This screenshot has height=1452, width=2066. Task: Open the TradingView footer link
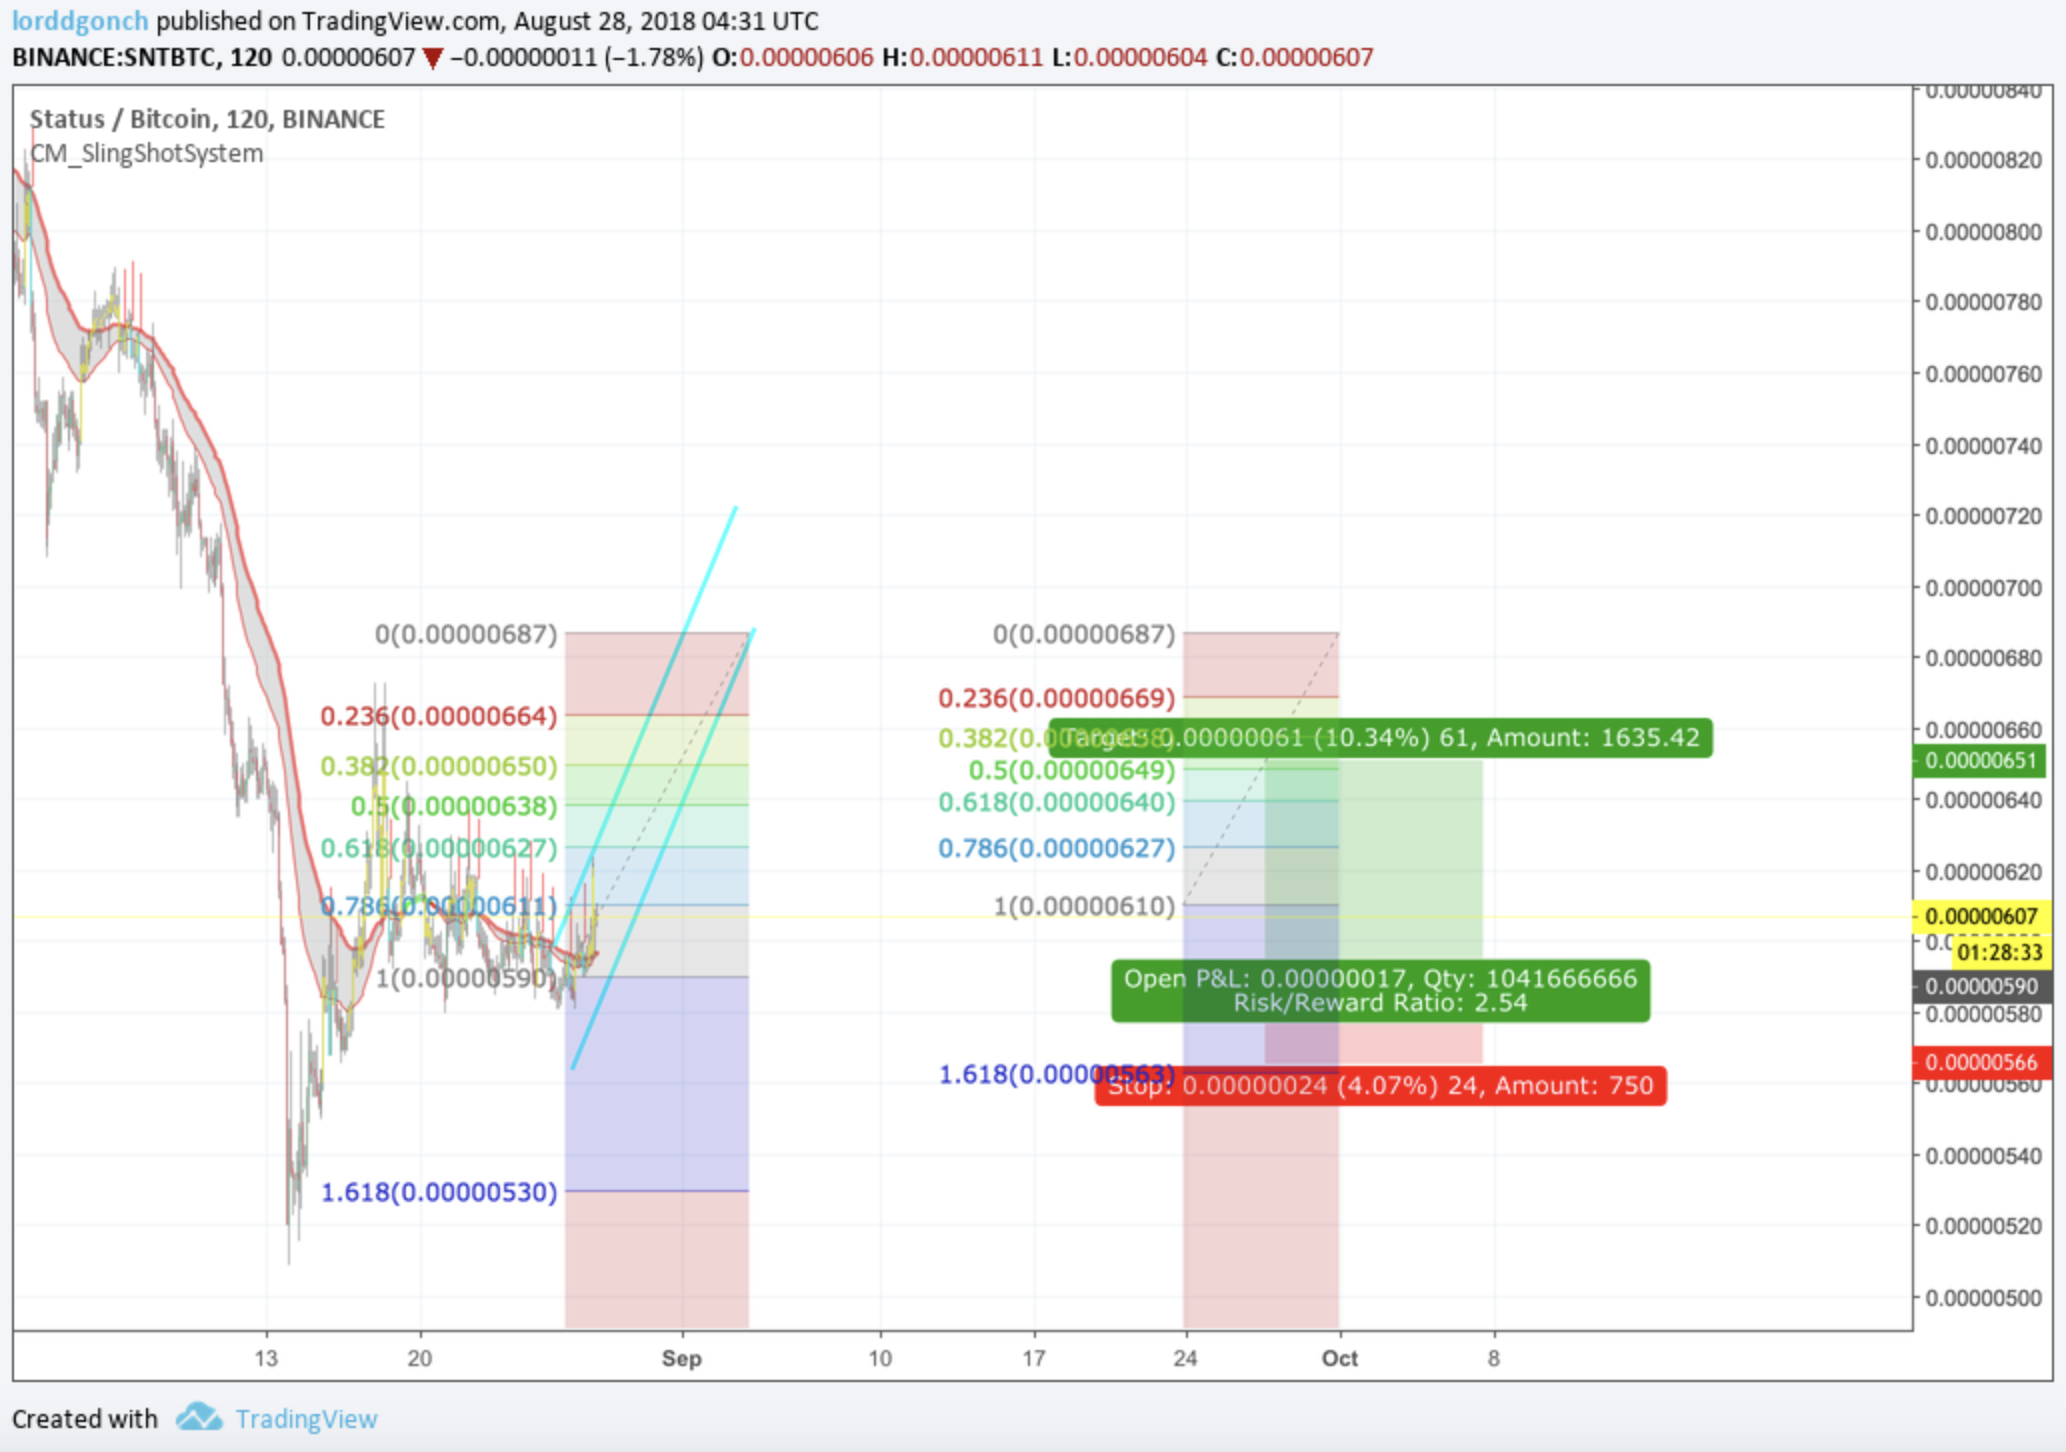pos(306,1419)
